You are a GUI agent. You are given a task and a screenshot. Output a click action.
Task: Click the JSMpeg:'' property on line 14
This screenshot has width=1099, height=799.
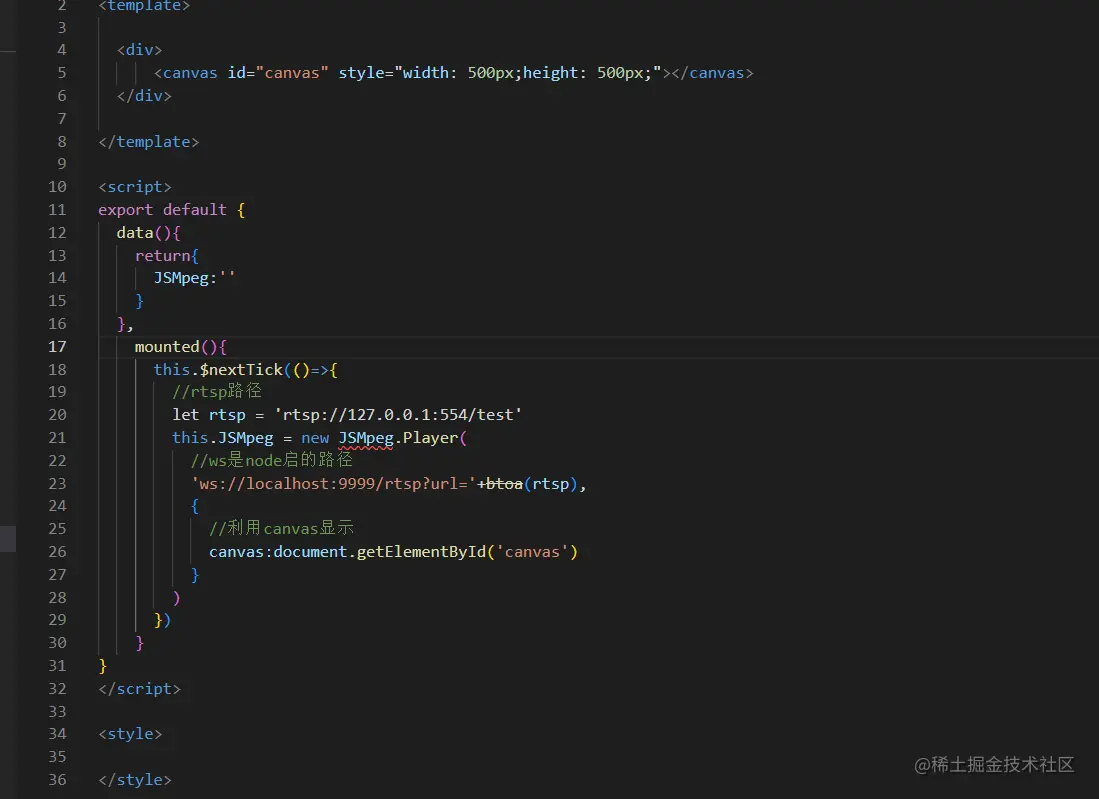tap(194, 278)
